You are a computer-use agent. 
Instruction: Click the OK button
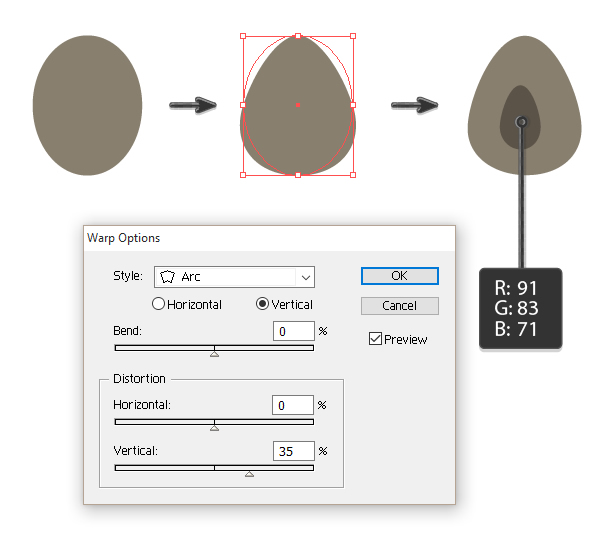tap(399, 276)
